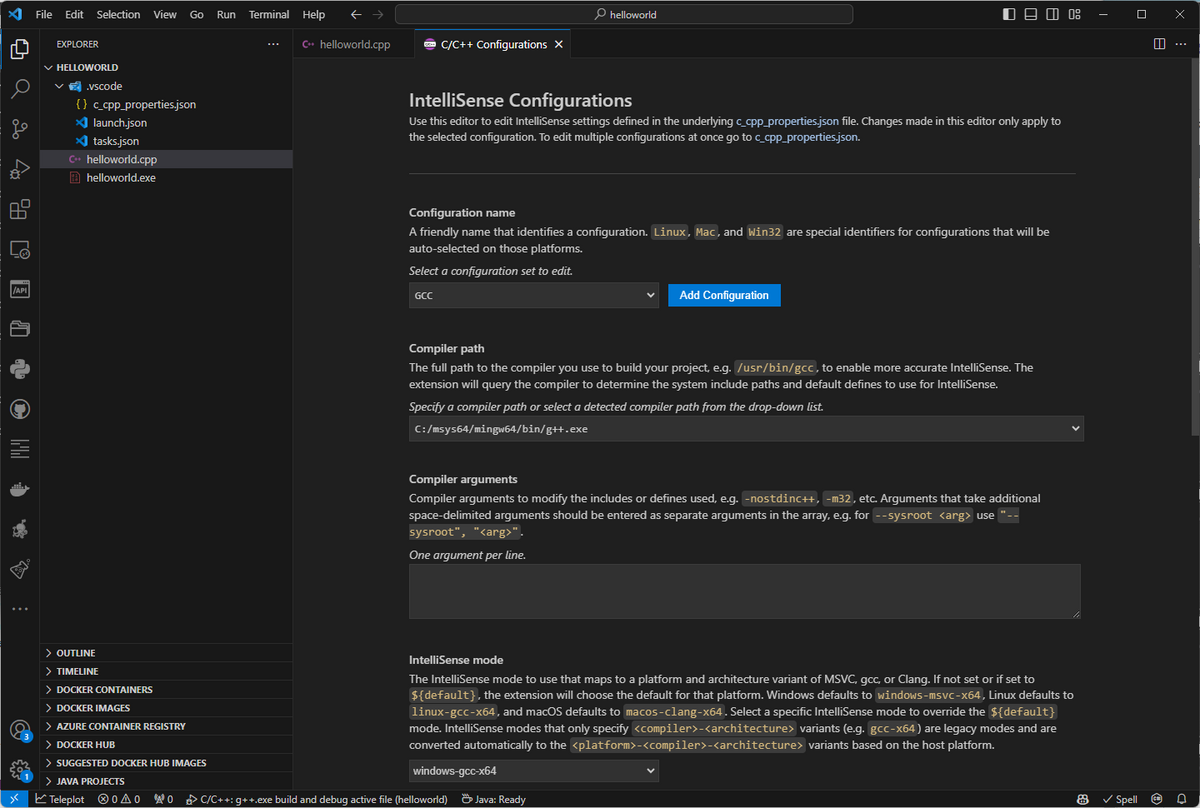Close the C/C++ Configurations tab

[x=559, y=44]
